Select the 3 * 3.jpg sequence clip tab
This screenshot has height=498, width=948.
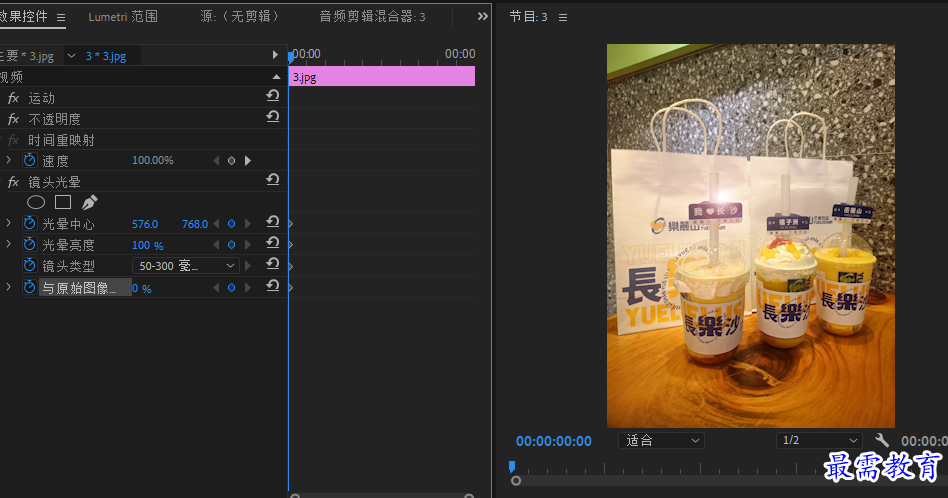pos(106,56)
